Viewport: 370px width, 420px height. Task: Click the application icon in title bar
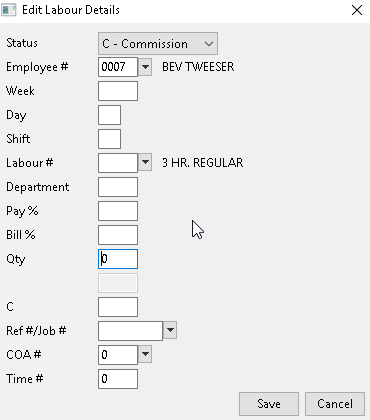click(9, 10)
